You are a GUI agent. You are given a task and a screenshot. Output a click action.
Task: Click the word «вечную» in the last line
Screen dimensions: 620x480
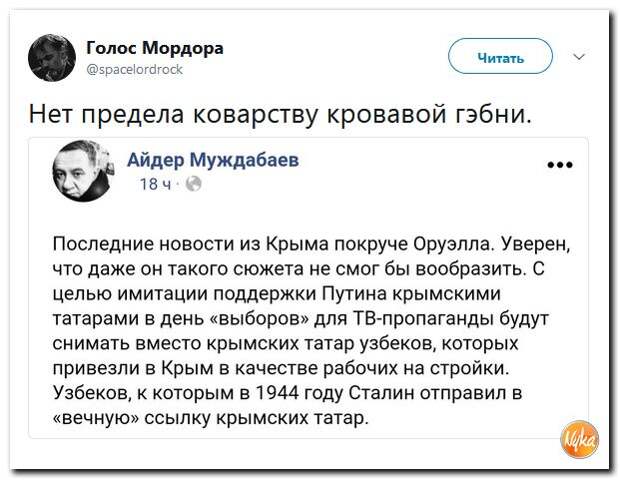[x=96, y=418]
